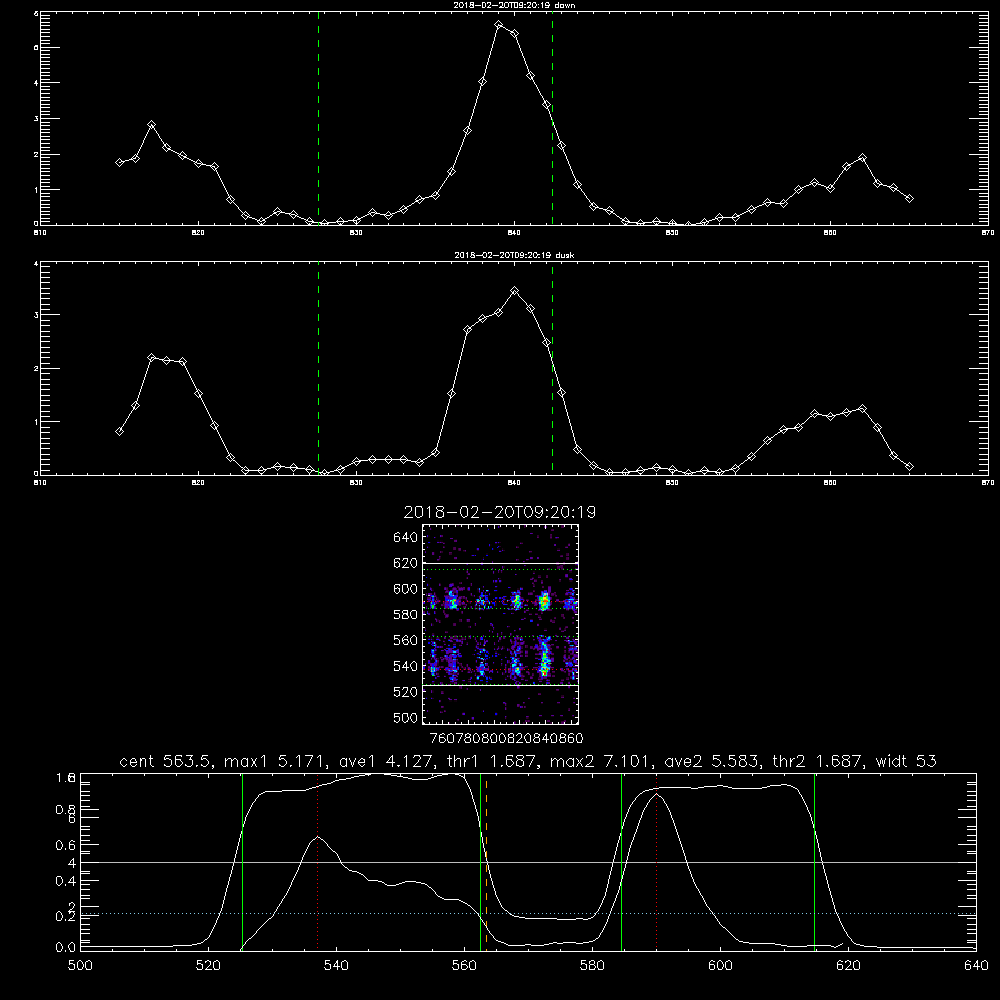Select the orange dashed centre line in bottom plot
Screen dimensions: 1000x1000
[x=487, y=862]
